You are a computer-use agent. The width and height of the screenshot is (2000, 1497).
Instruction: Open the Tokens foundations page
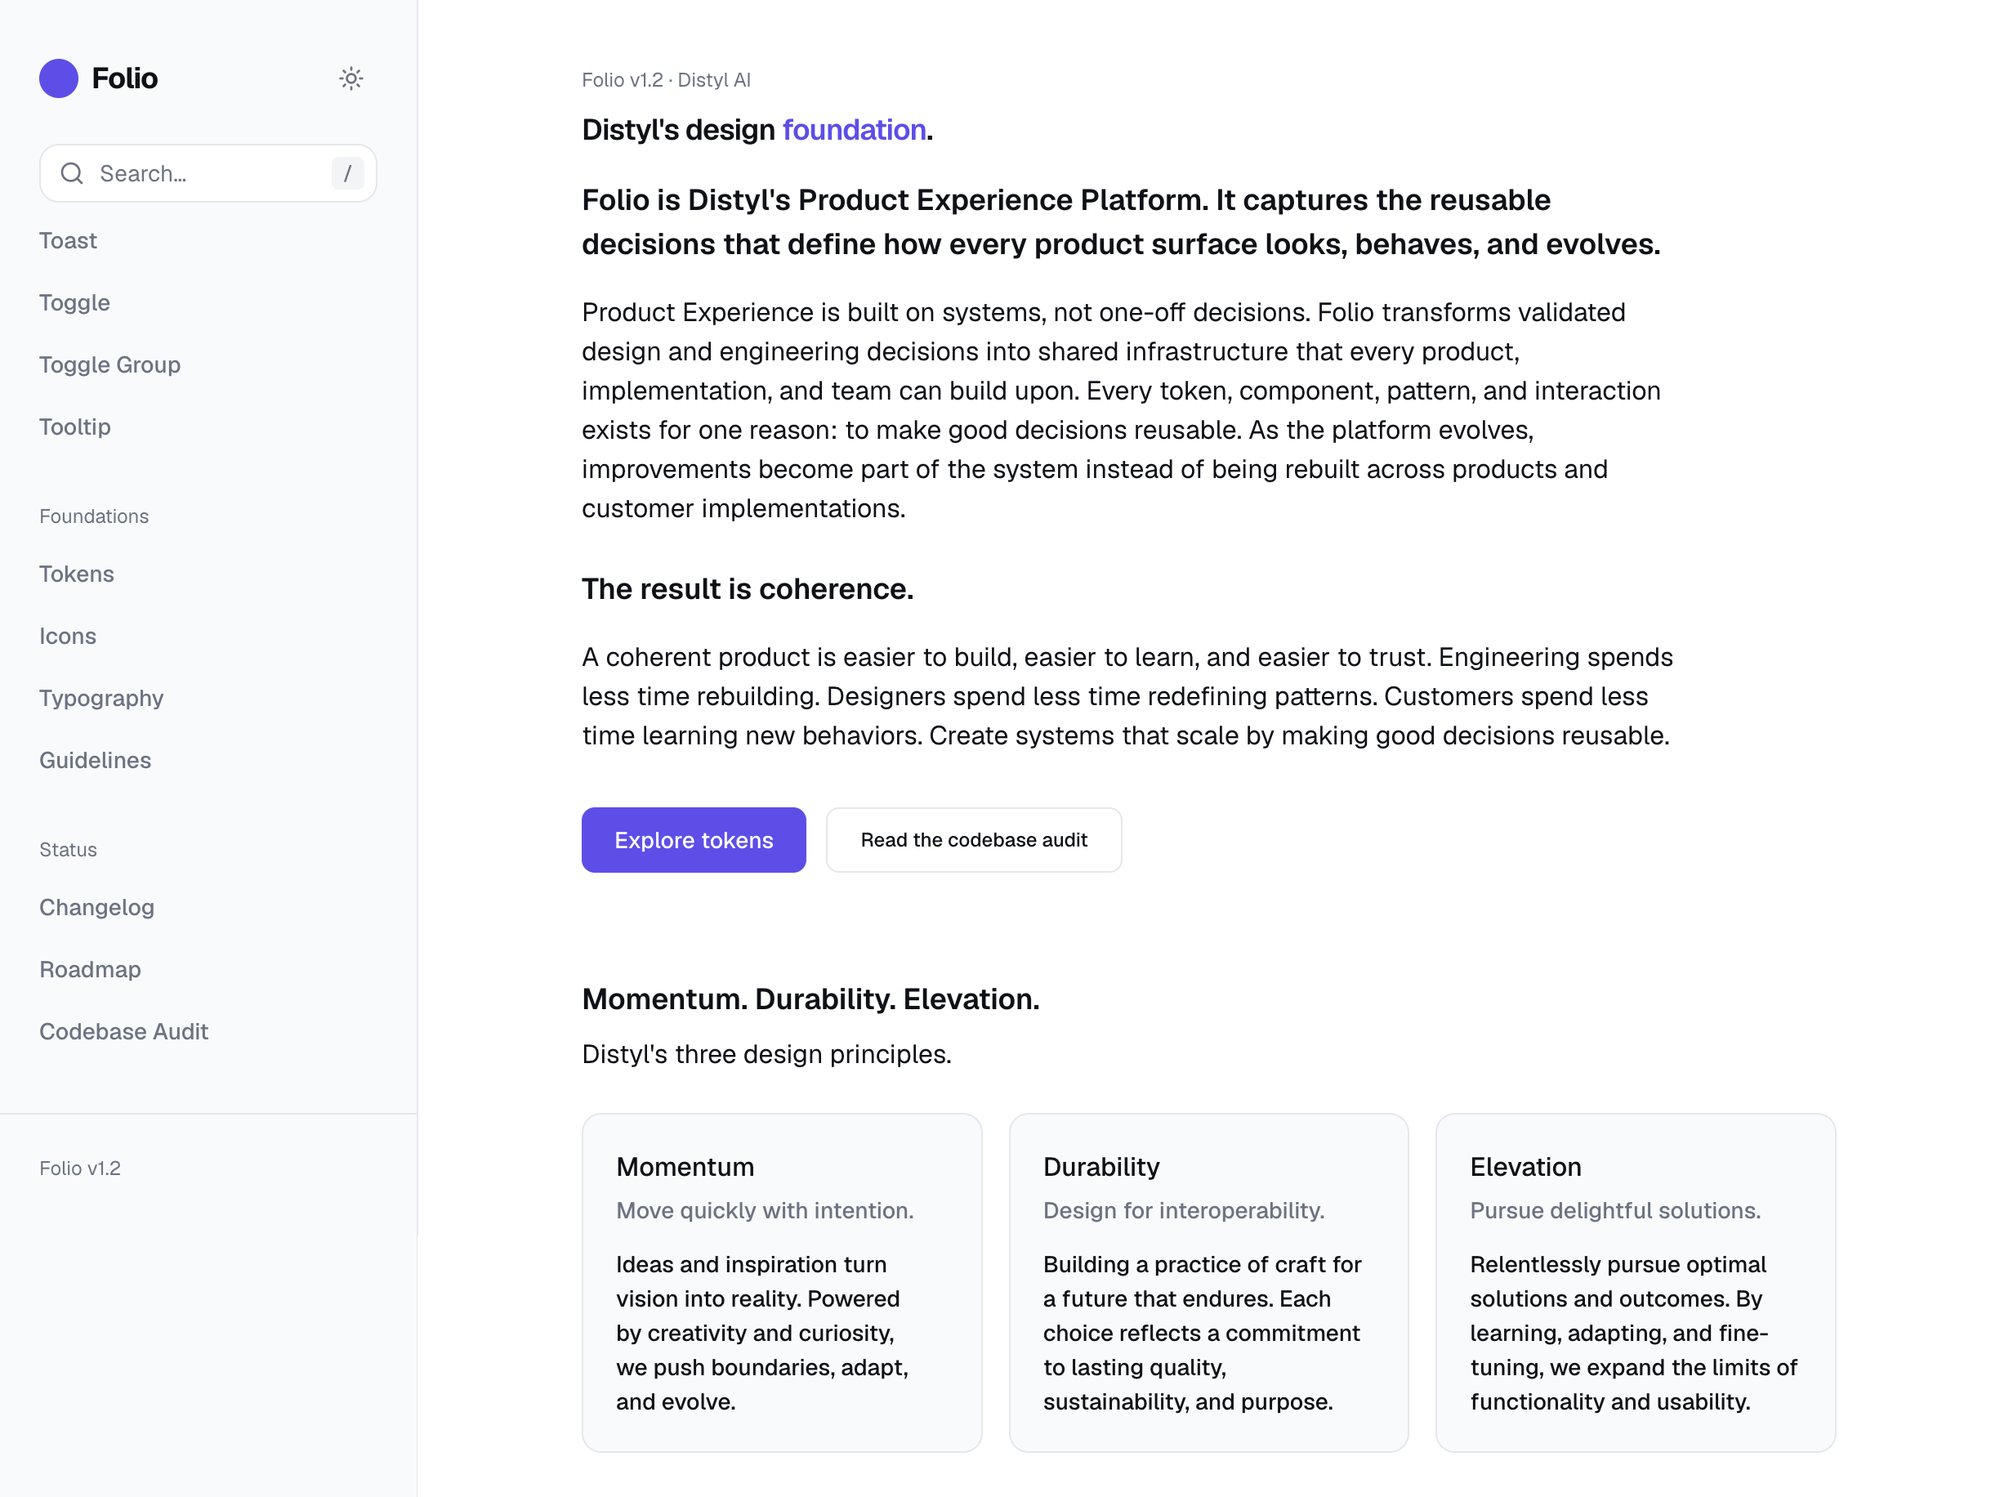(77, 574)
